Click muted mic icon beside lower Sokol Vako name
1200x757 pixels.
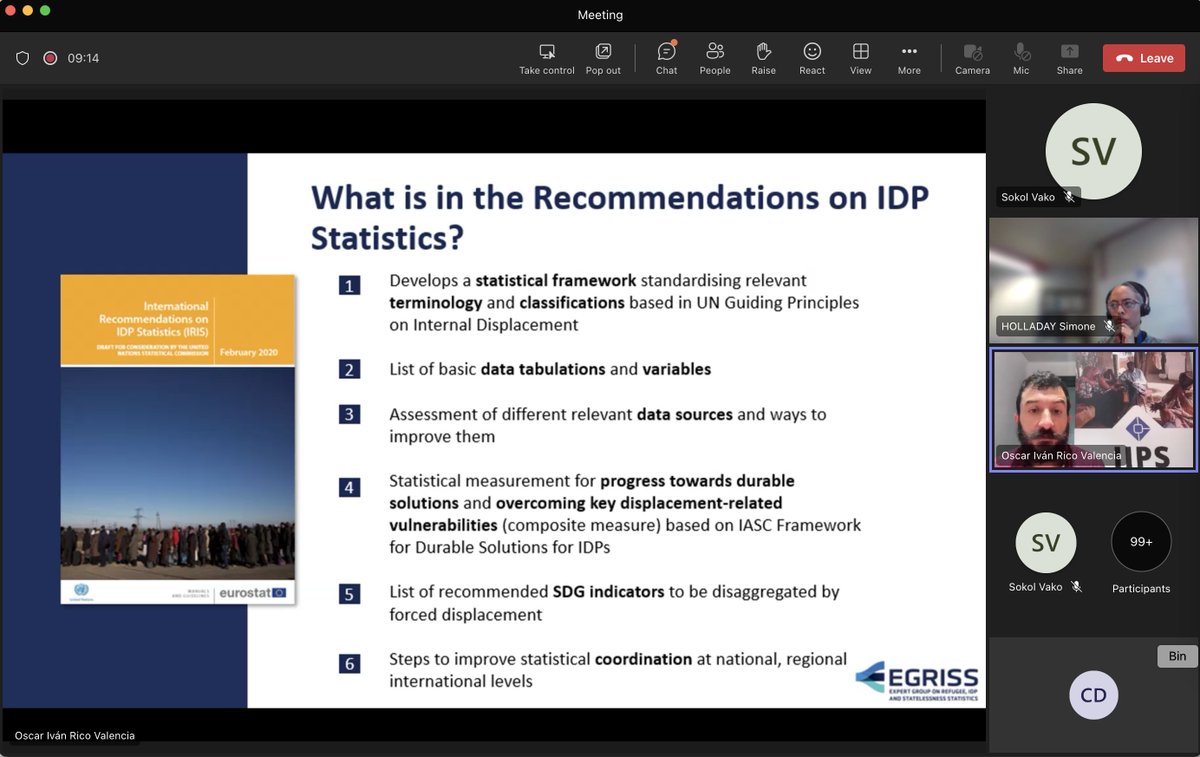tap(1077, 587)
